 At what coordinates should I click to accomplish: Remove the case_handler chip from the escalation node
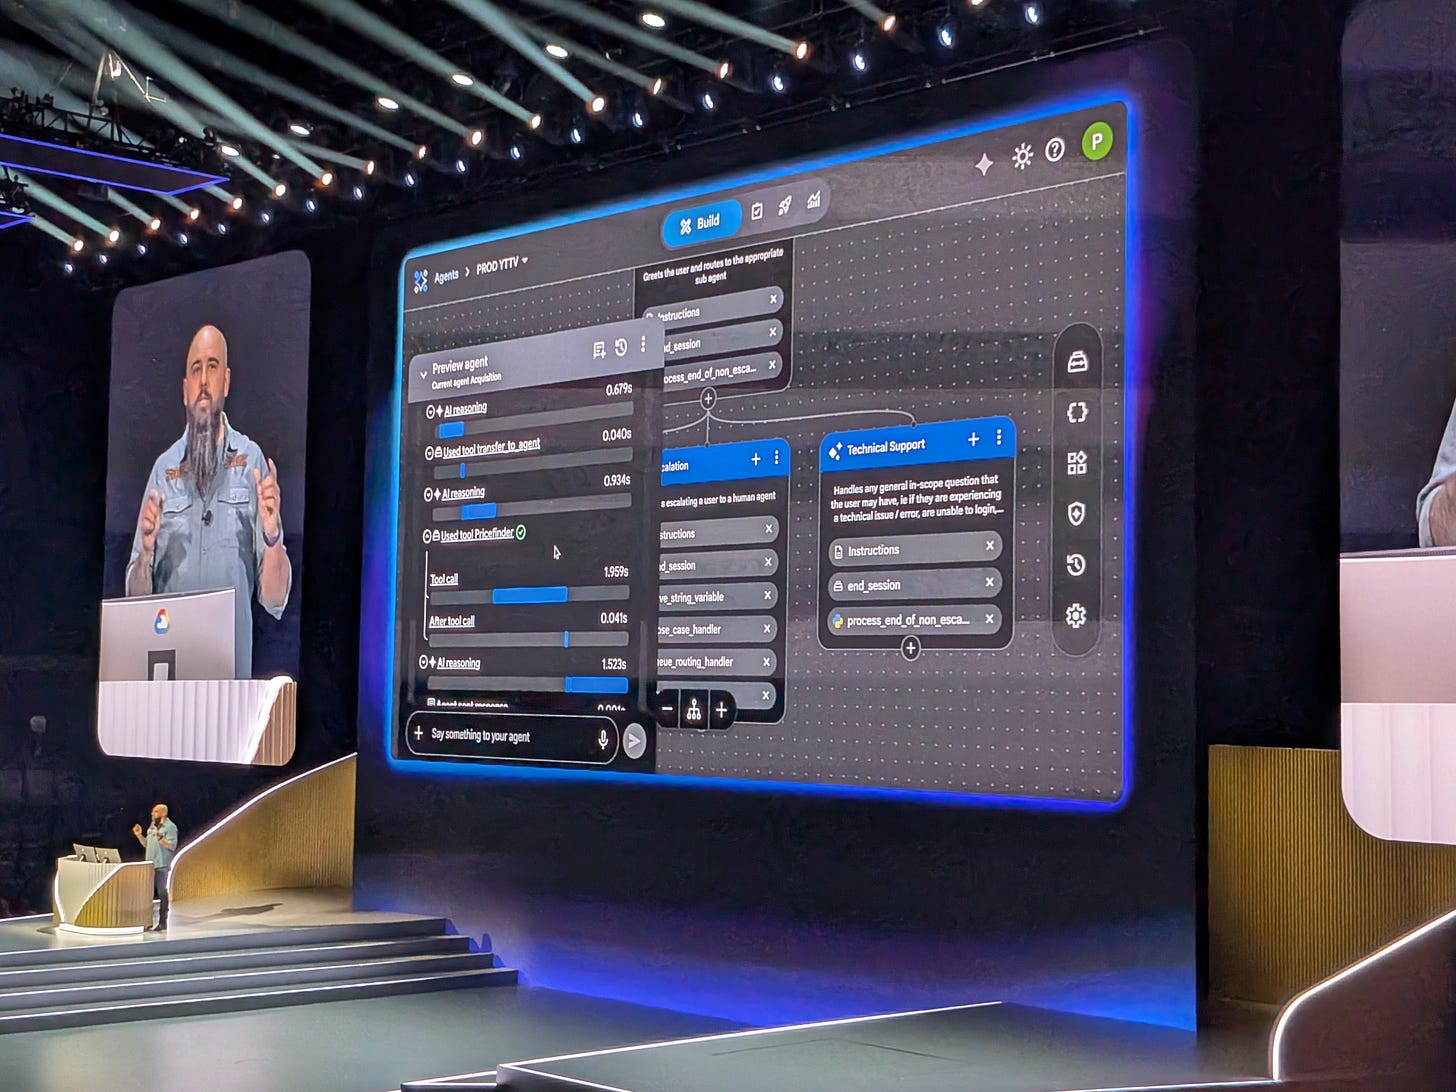pos(768,628)
